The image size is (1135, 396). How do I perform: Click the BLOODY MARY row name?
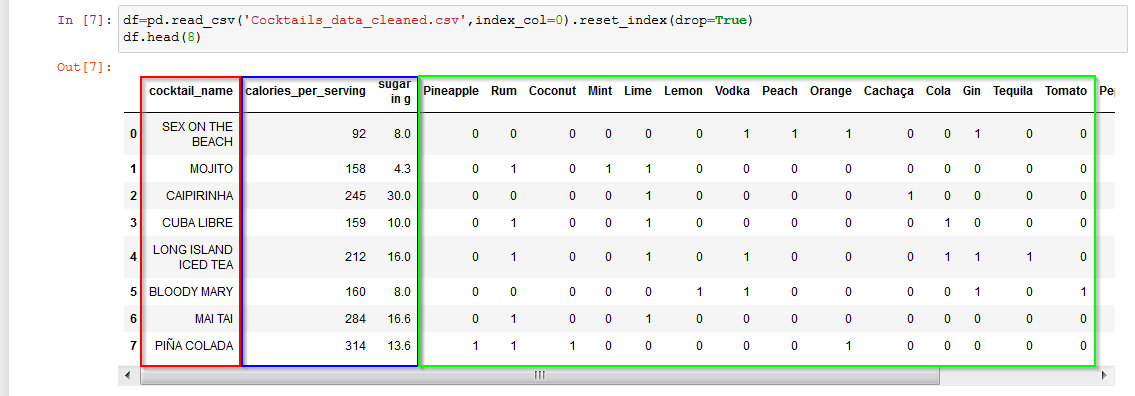(x=191, y=292)
